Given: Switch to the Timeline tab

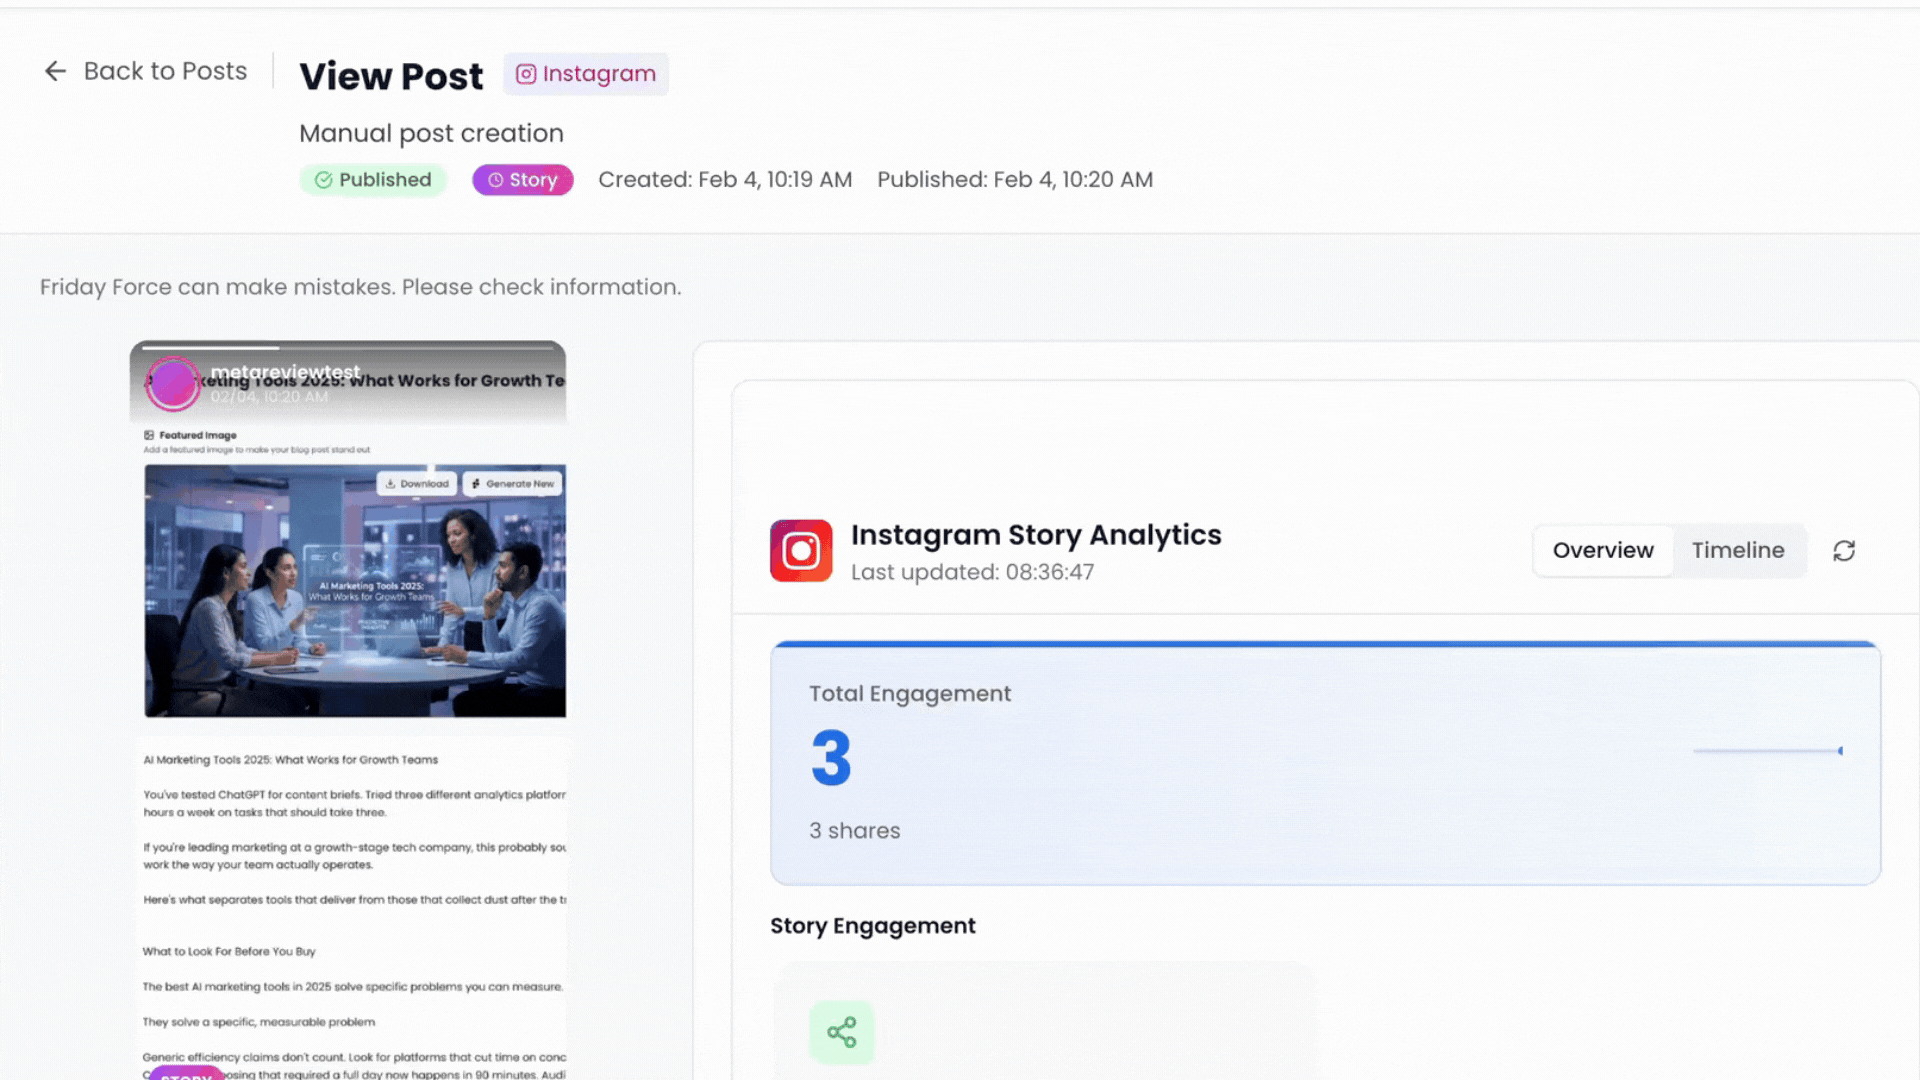Looking at the screenshot, I should (1738, 551).
